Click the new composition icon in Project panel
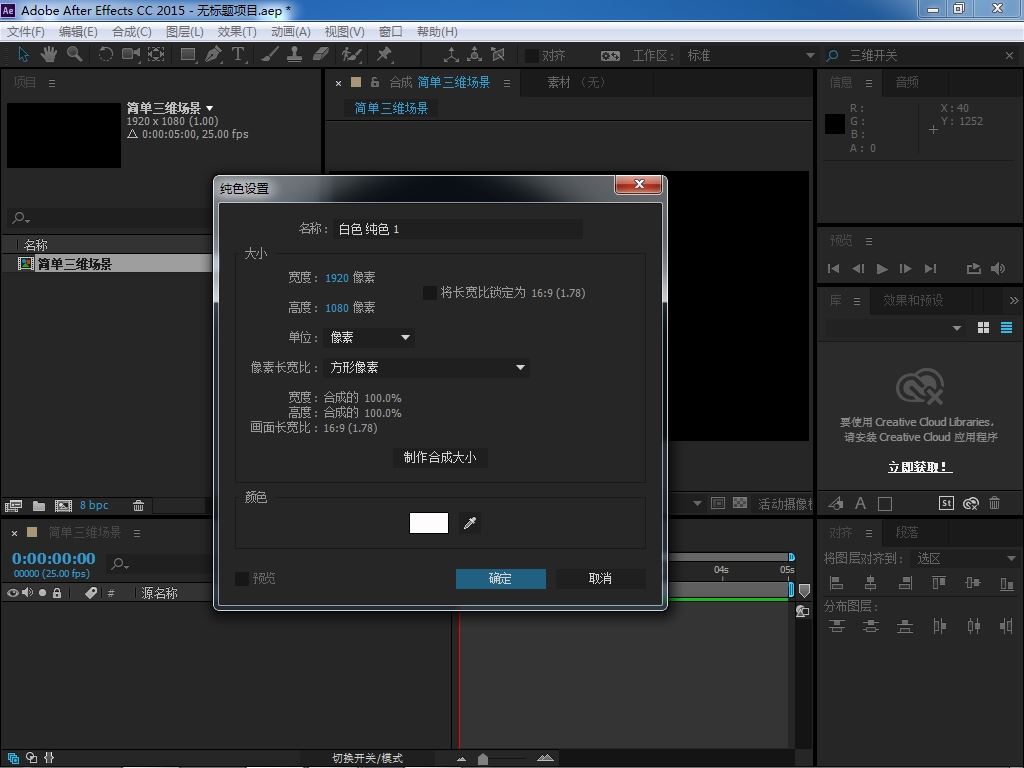The height and width of the screenshot is (768, 1024). pos(63,505)
